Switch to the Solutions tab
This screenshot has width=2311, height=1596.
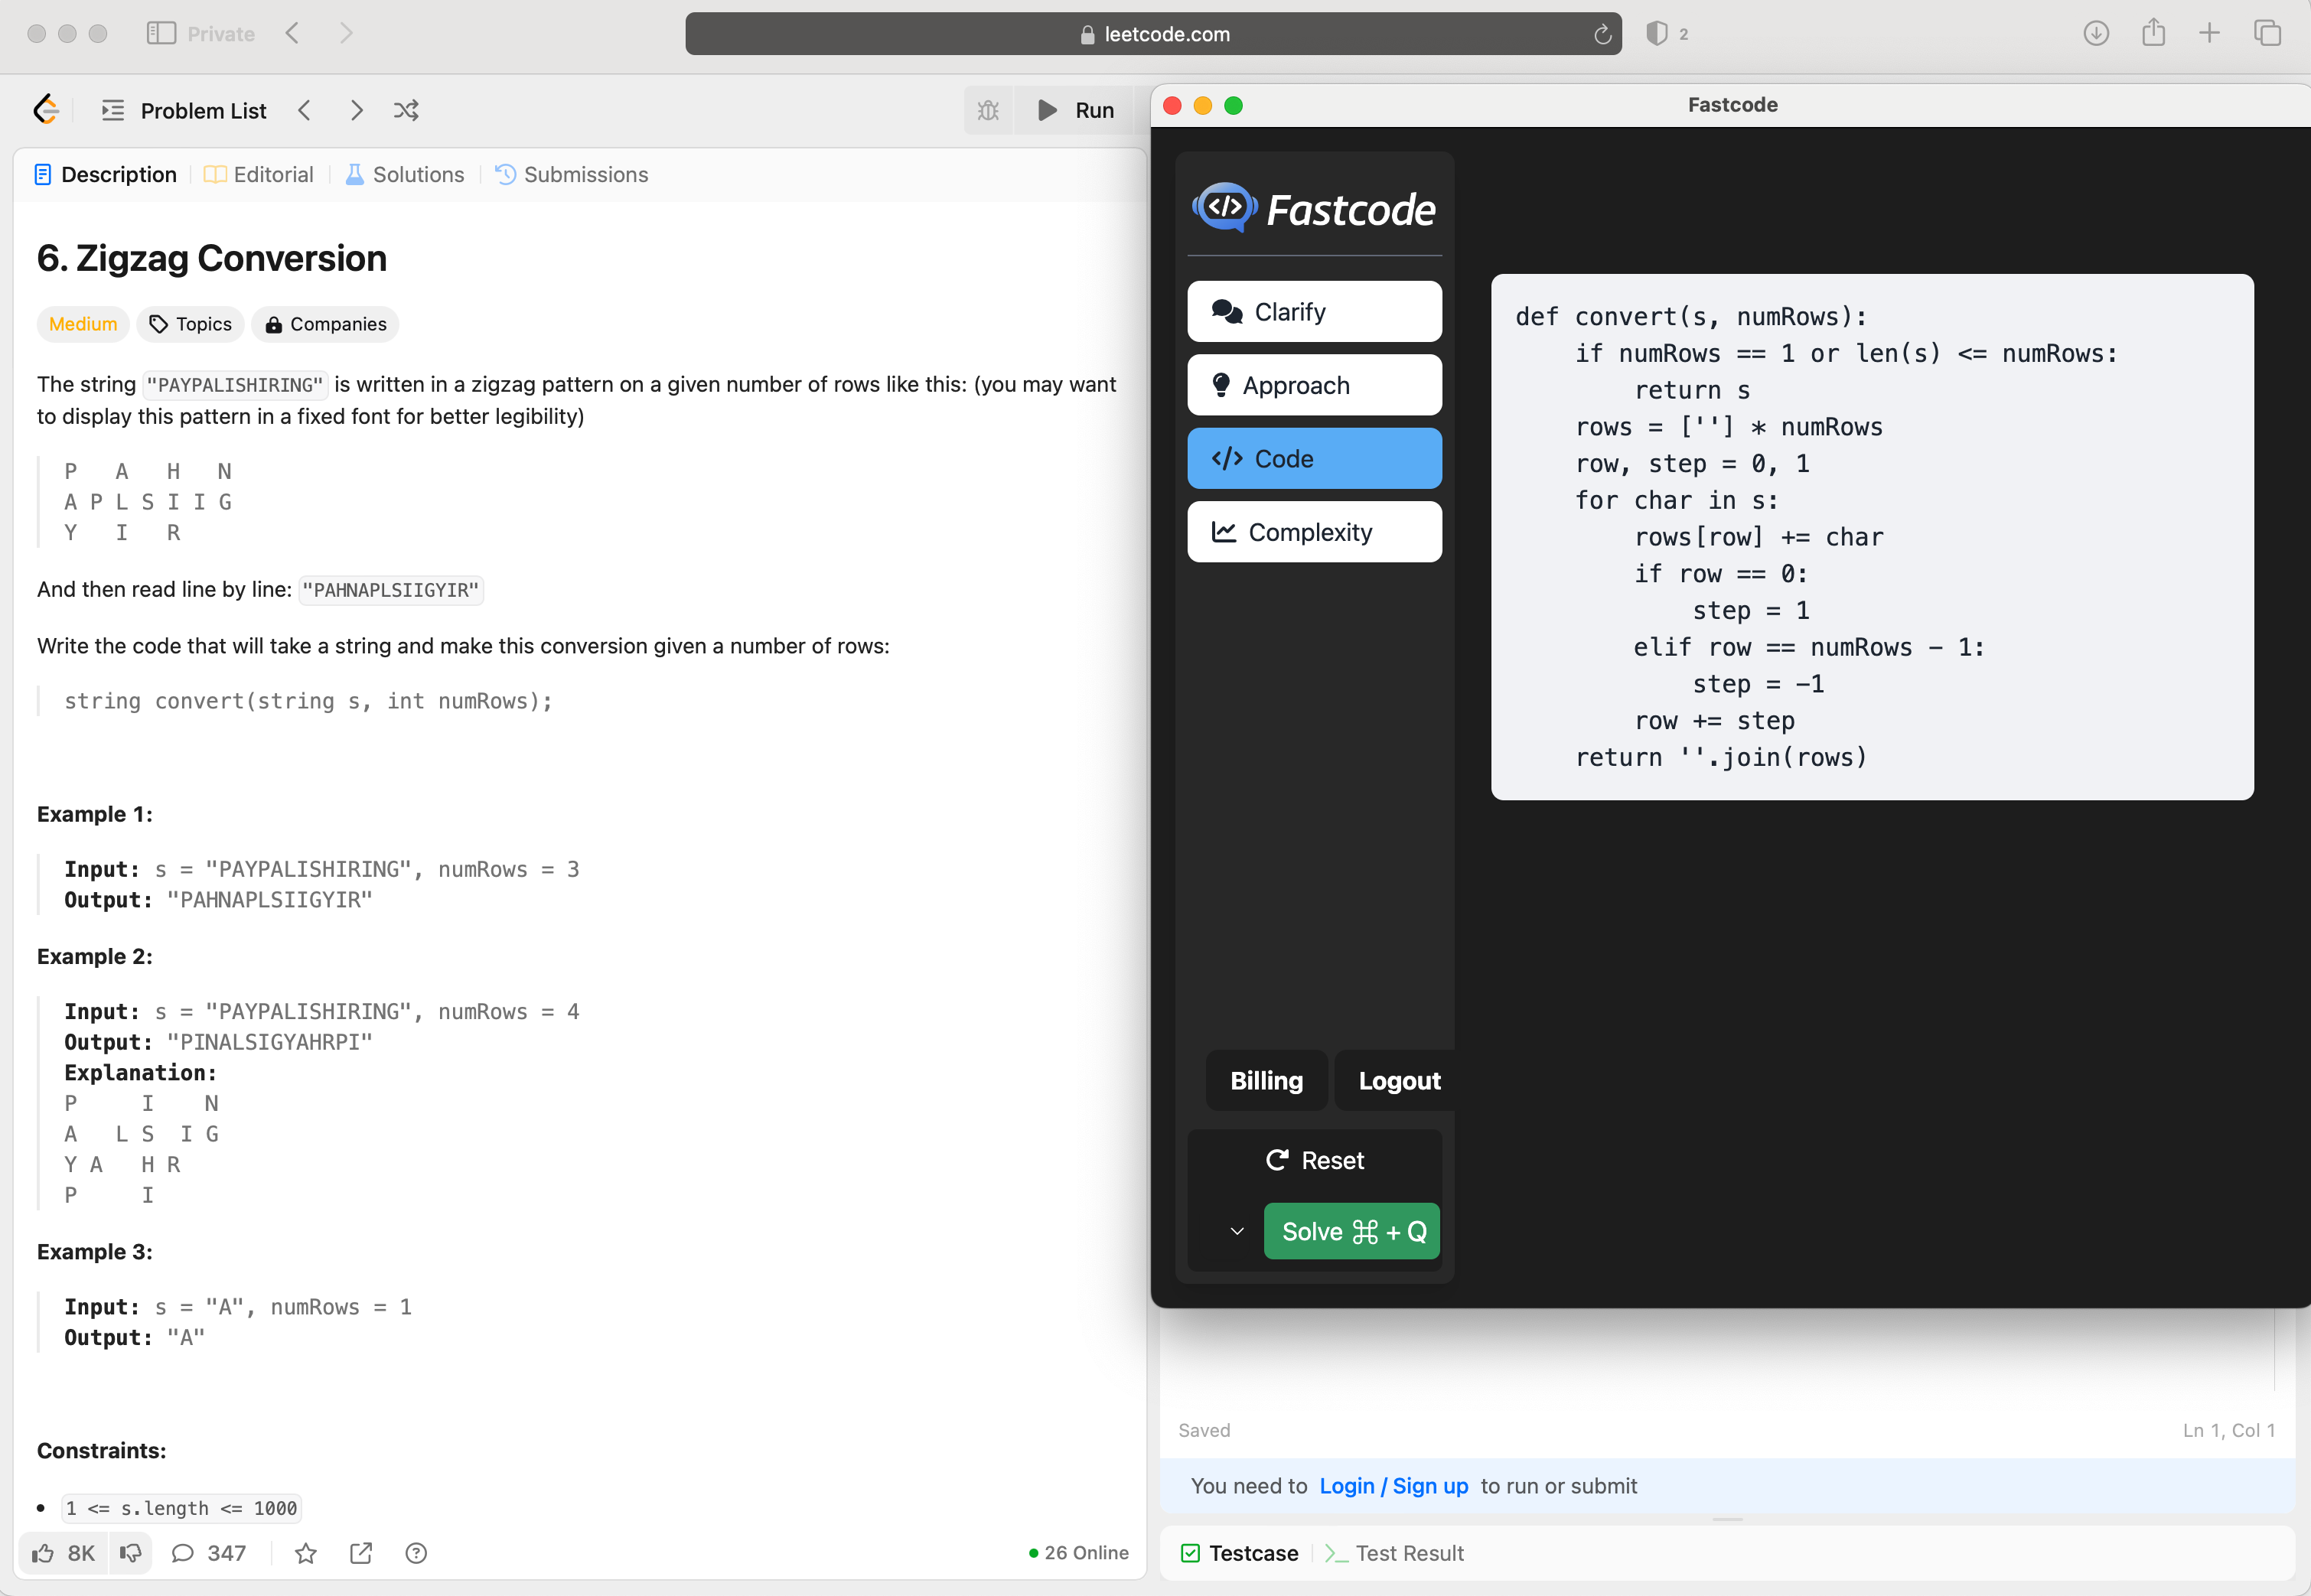(x=405, y=174)
